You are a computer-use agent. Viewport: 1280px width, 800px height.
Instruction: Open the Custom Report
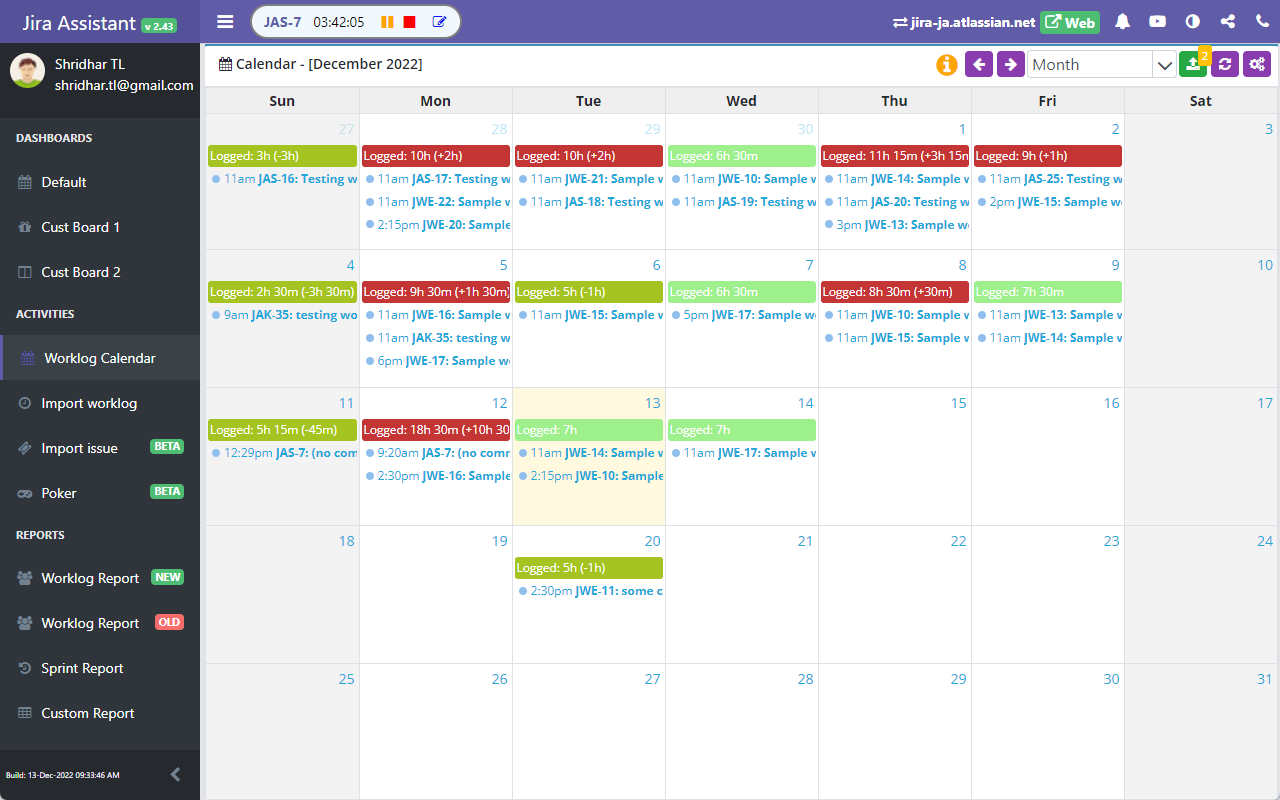pos(100,713)
